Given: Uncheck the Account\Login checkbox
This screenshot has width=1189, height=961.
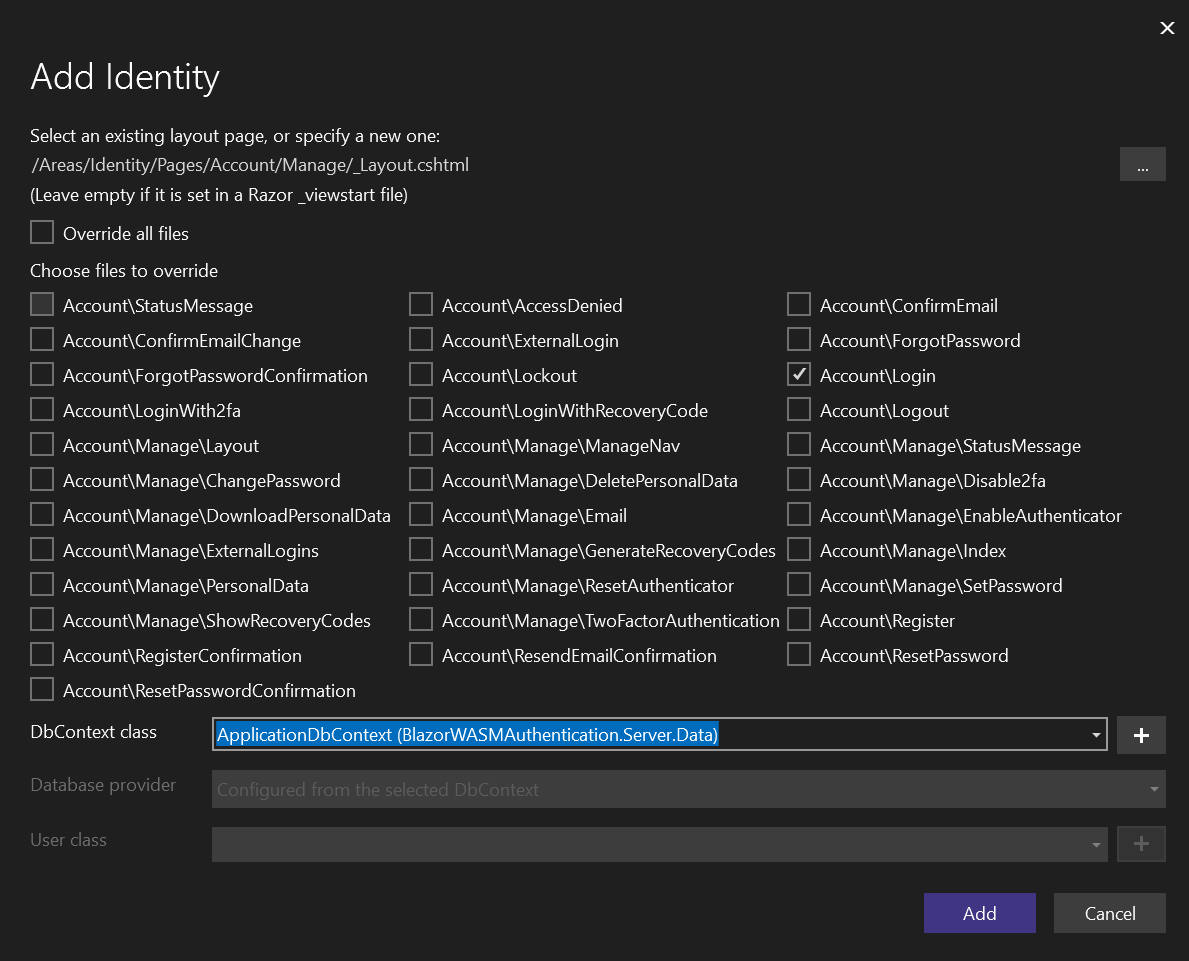Looking at the screenshot, I should [799, 375].
